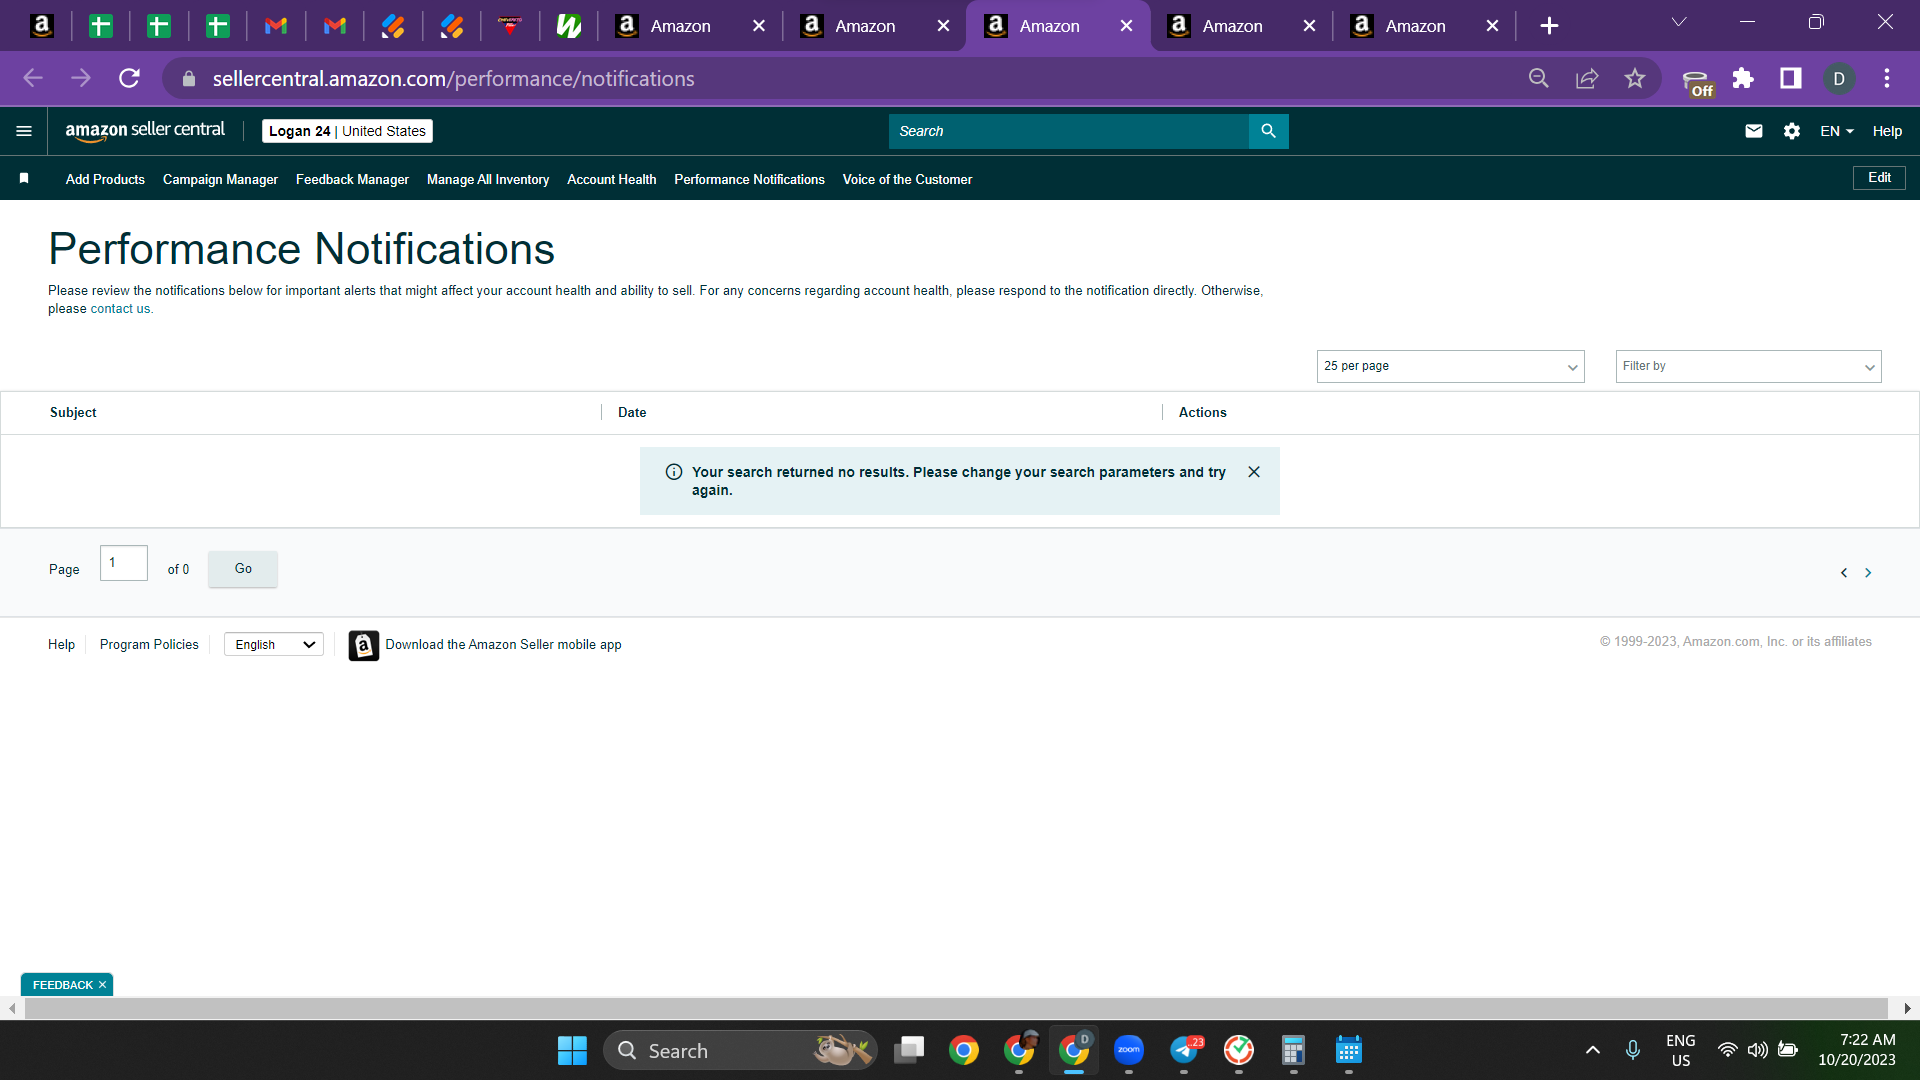Expand the 25 per page dropdown

(x=1450, y=366)
